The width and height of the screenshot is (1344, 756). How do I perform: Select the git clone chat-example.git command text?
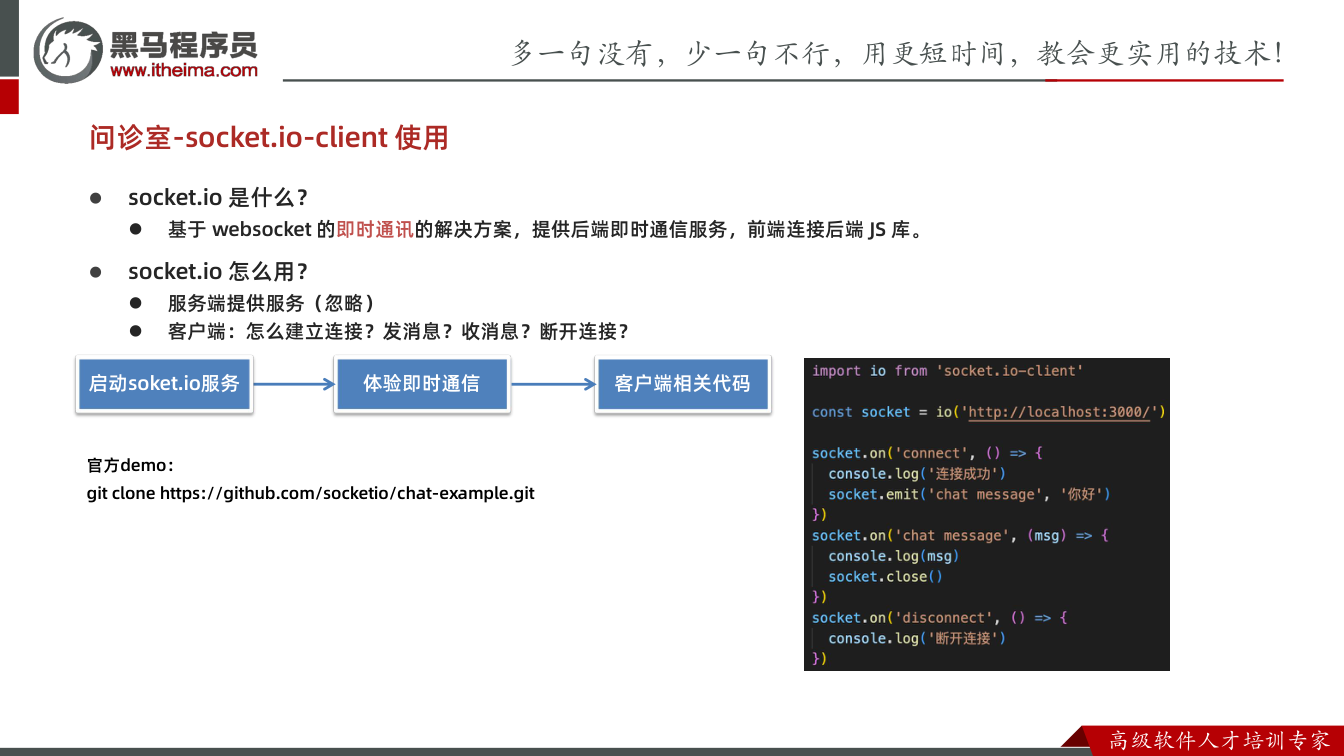(x=311, y=493)
